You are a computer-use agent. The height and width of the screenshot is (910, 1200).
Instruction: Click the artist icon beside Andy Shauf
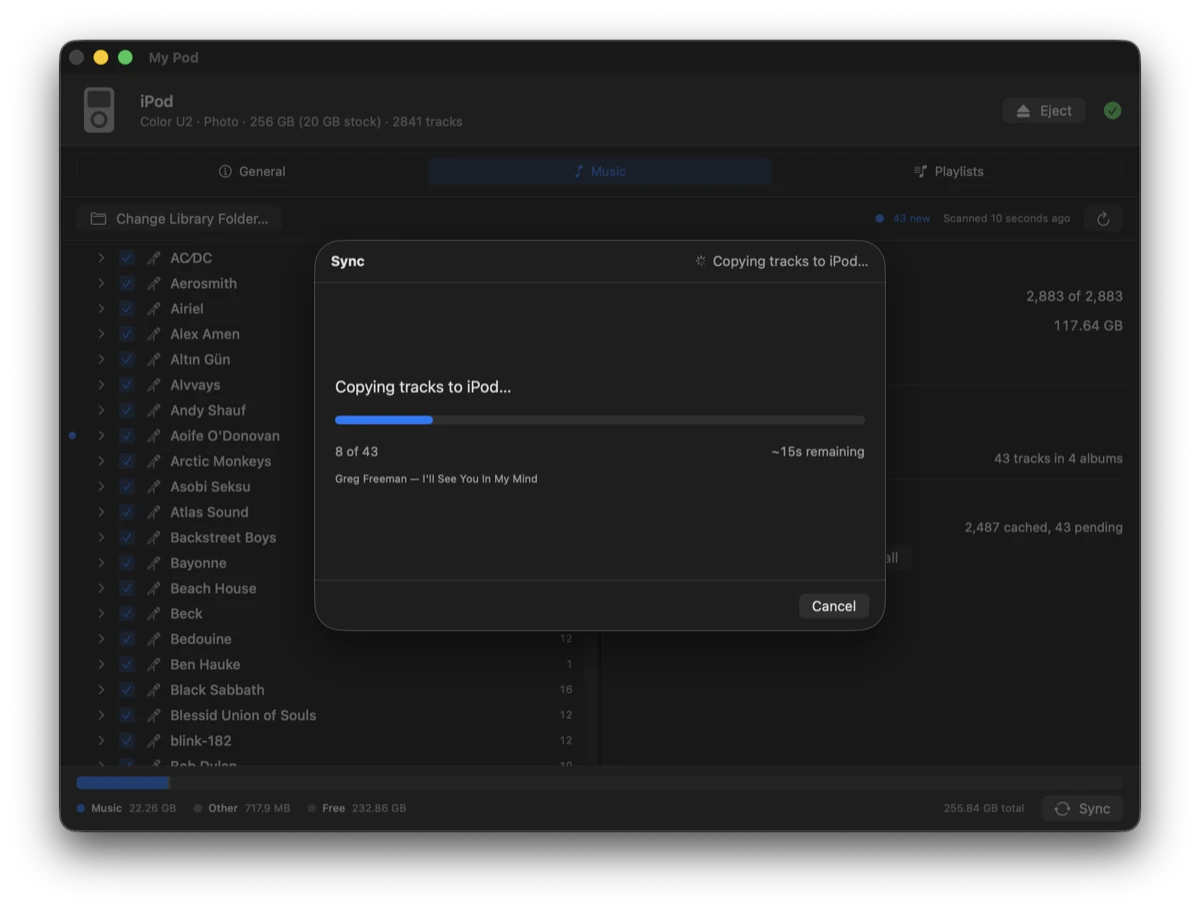click(x=153, y=410)
